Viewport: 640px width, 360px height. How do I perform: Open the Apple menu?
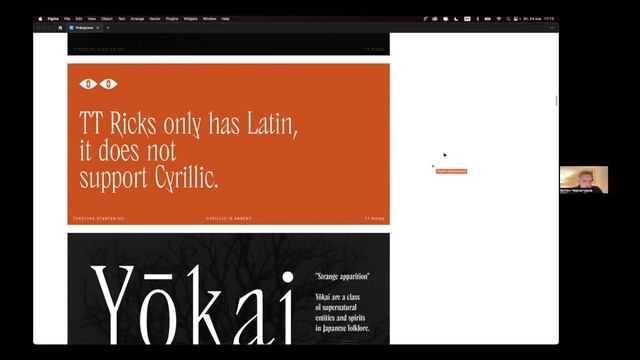pos(40,19)
